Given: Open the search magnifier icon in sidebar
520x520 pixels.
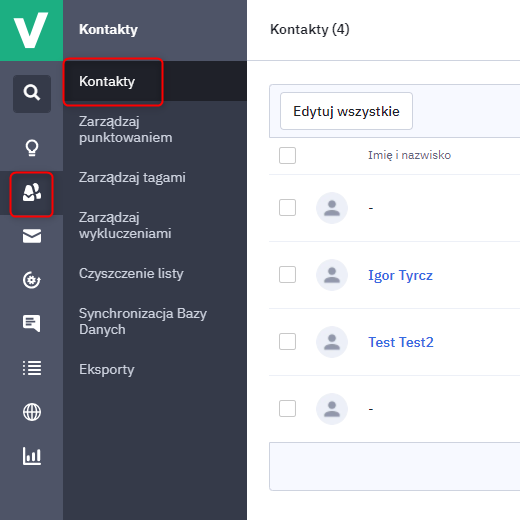Looking at the screenshot, I should [32, 93].
